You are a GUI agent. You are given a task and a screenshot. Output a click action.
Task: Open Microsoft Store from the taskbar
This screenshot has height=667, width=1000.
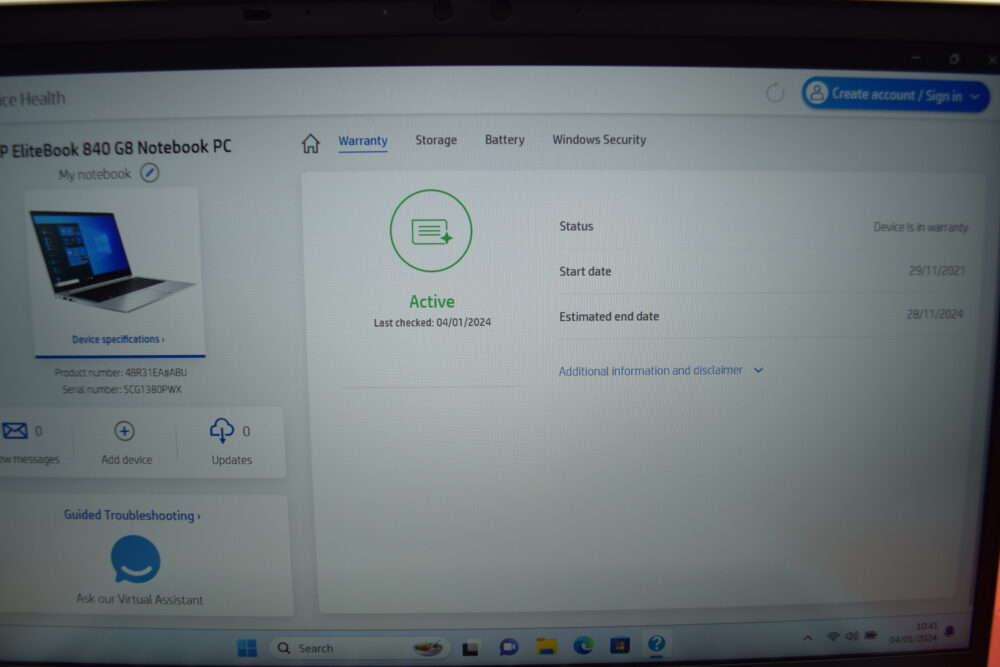pyautogui.click(x=620, y=646)
